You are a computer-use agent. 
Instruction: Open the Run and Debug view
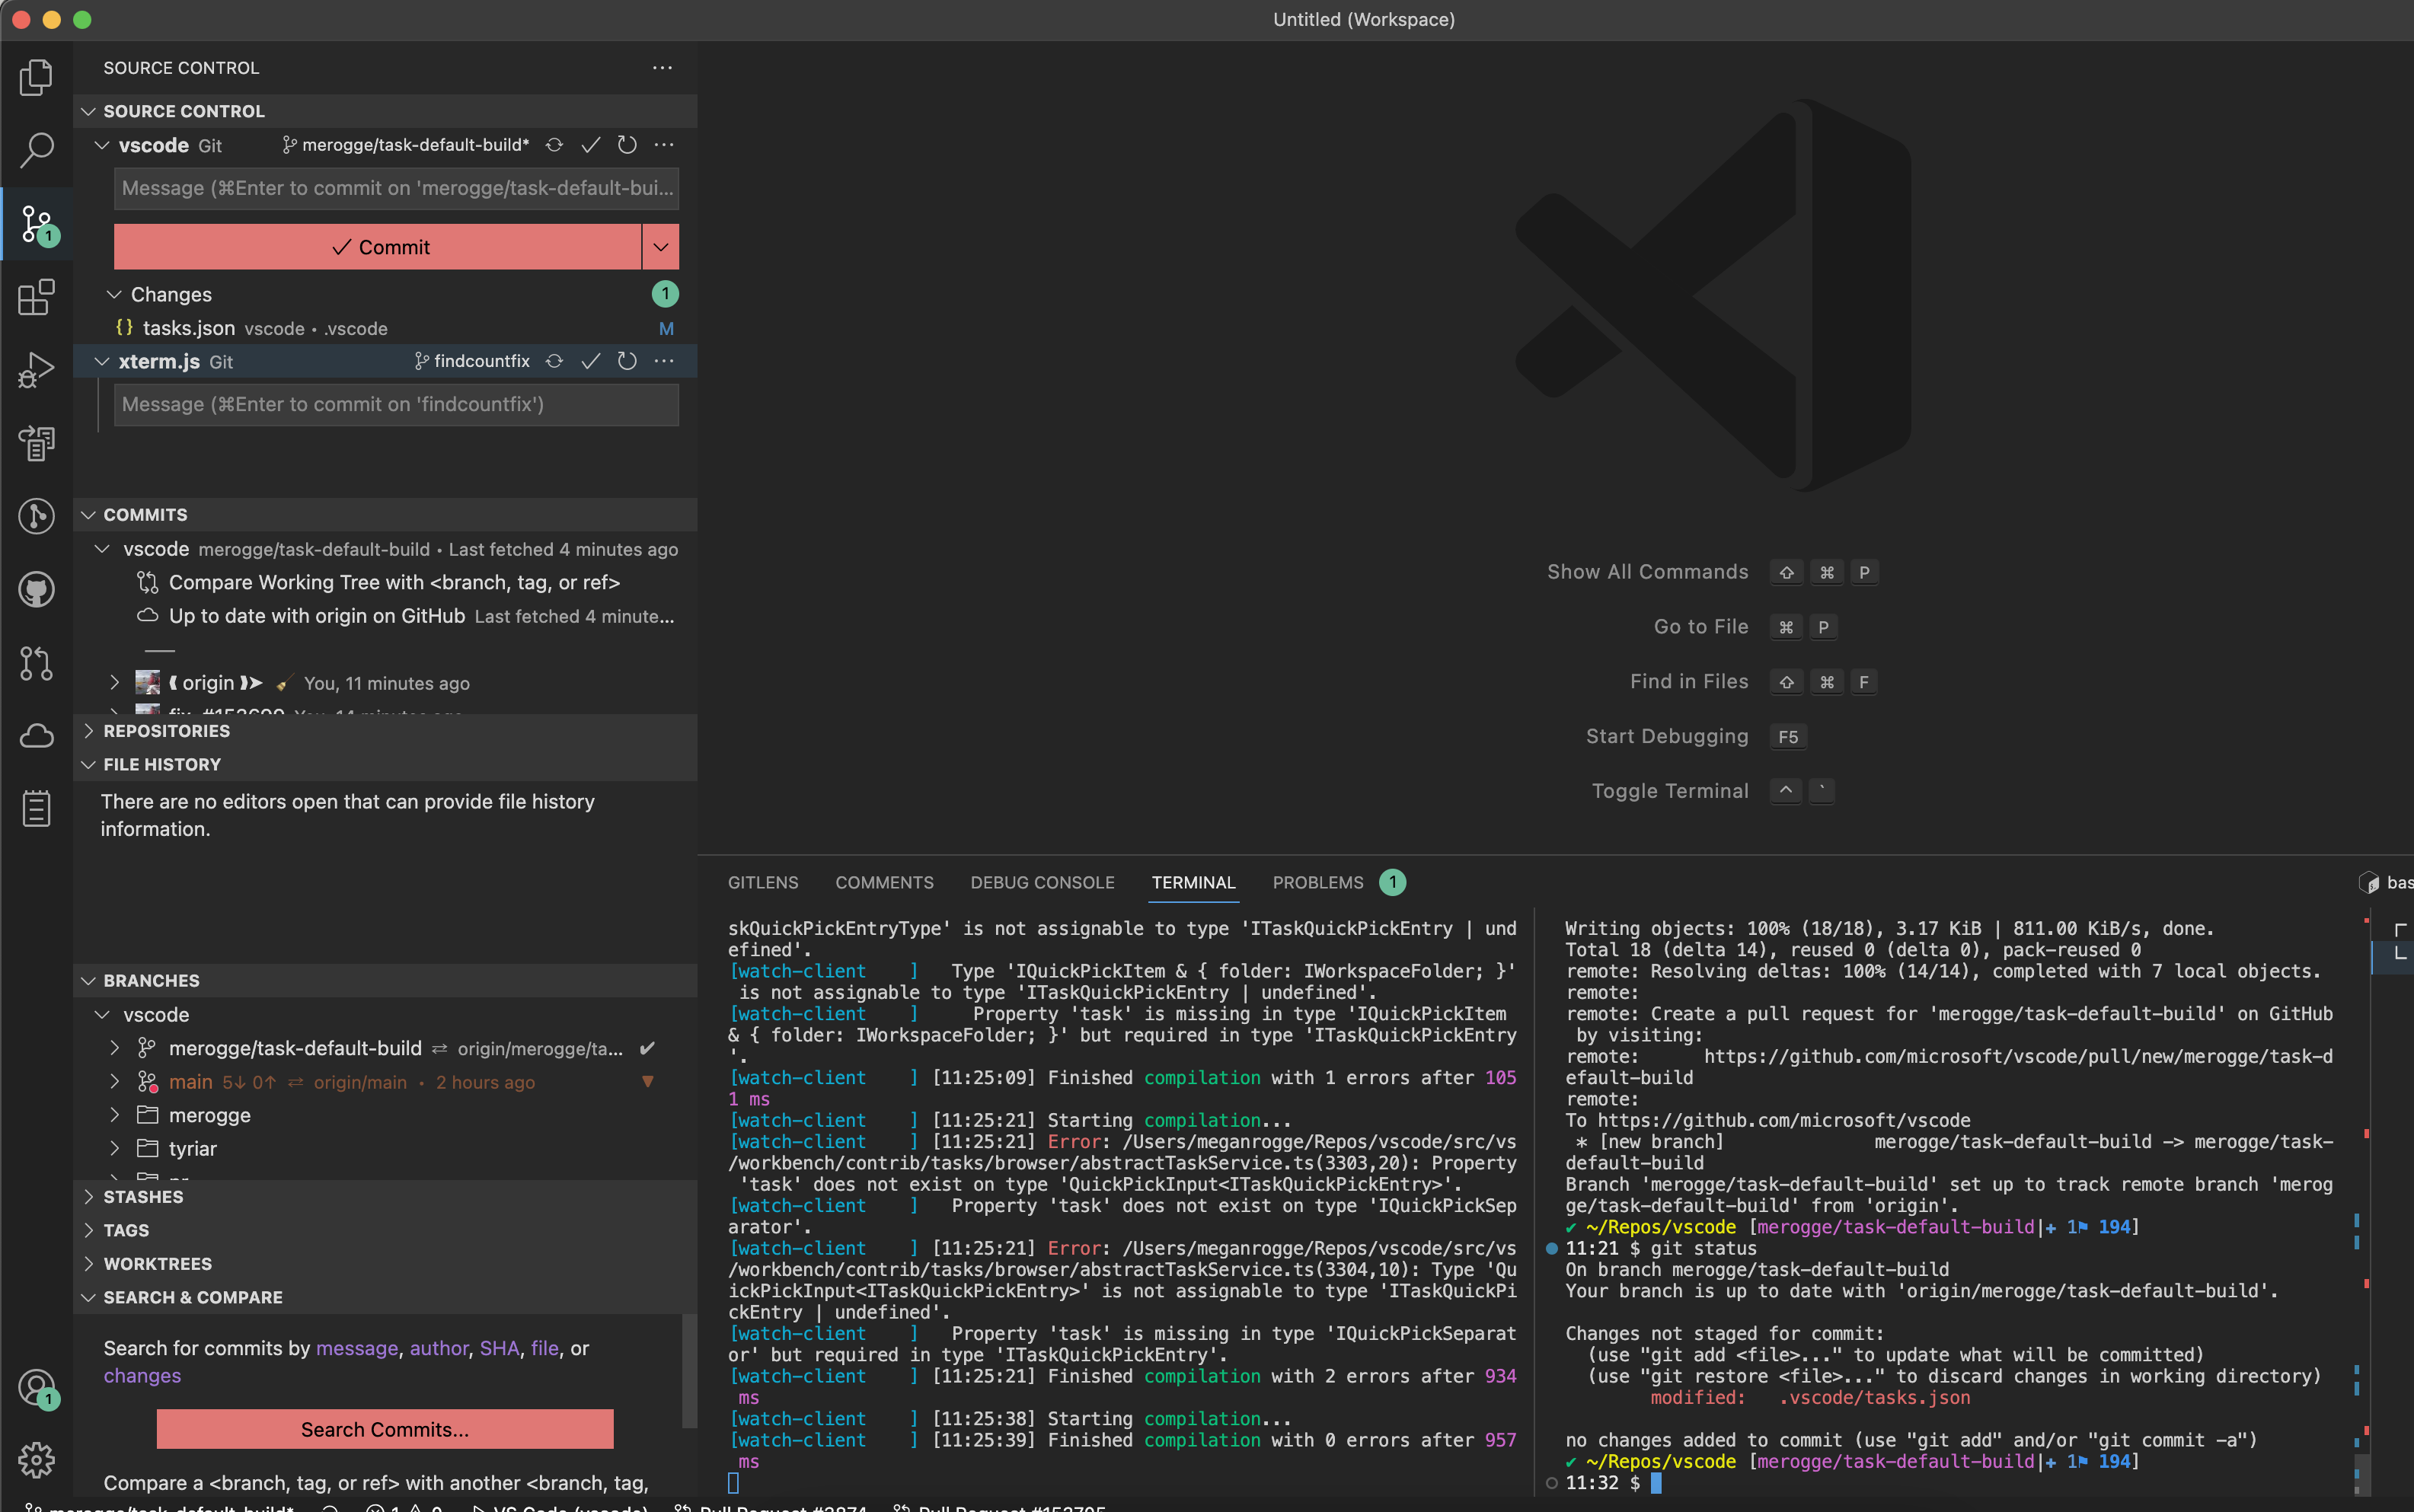coord(36,370)
